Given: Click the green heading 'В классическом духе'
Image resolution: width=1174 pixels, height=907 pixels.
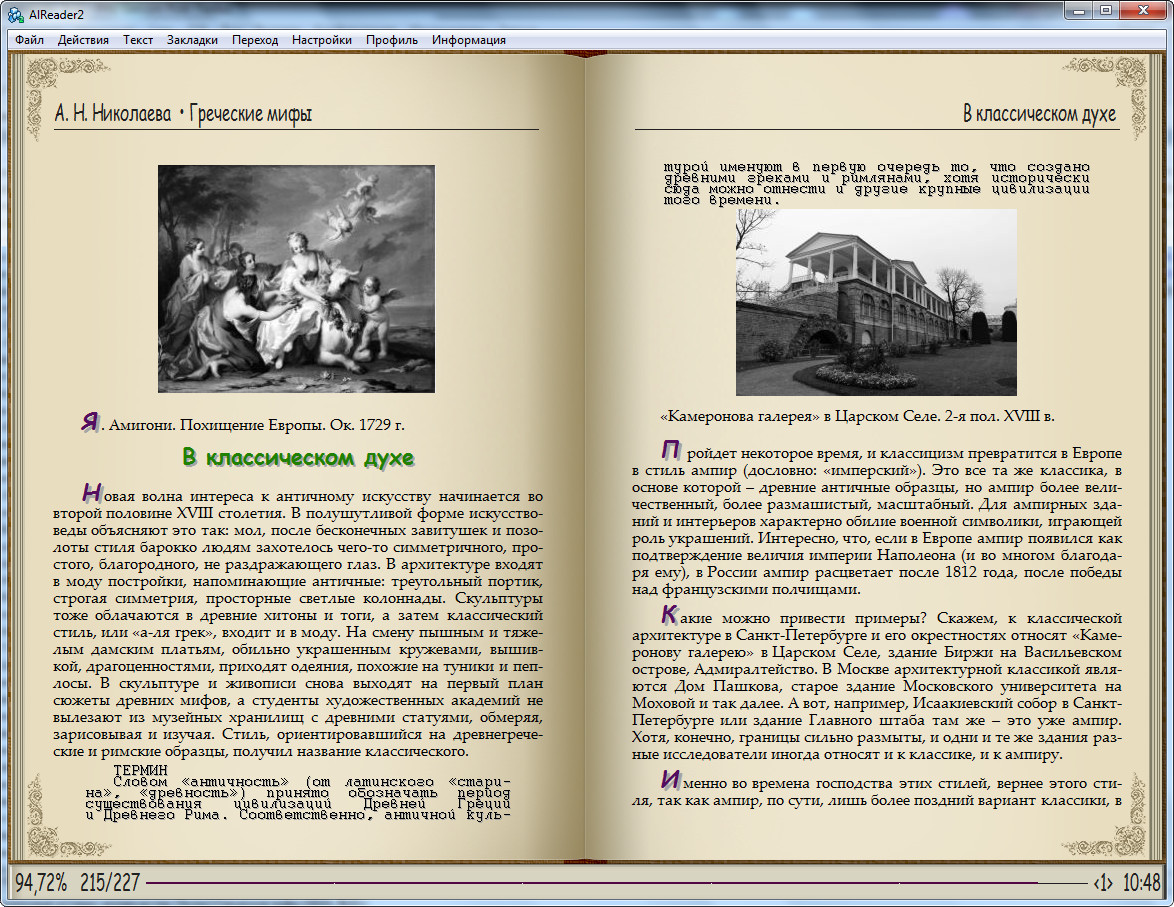Looking at the screenshot, I should (x=298, y=458).
